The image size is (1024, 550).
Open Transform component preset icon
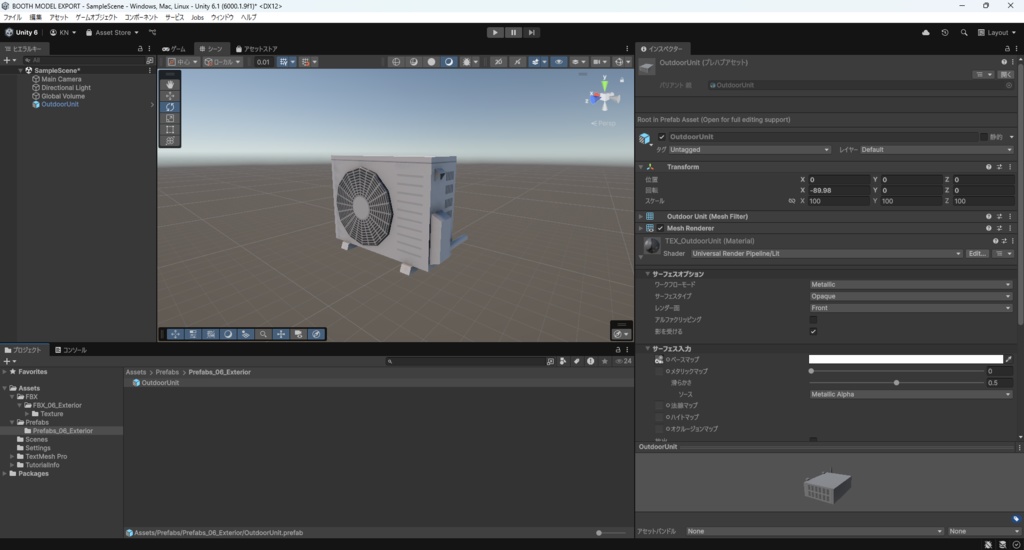[999, 167]
